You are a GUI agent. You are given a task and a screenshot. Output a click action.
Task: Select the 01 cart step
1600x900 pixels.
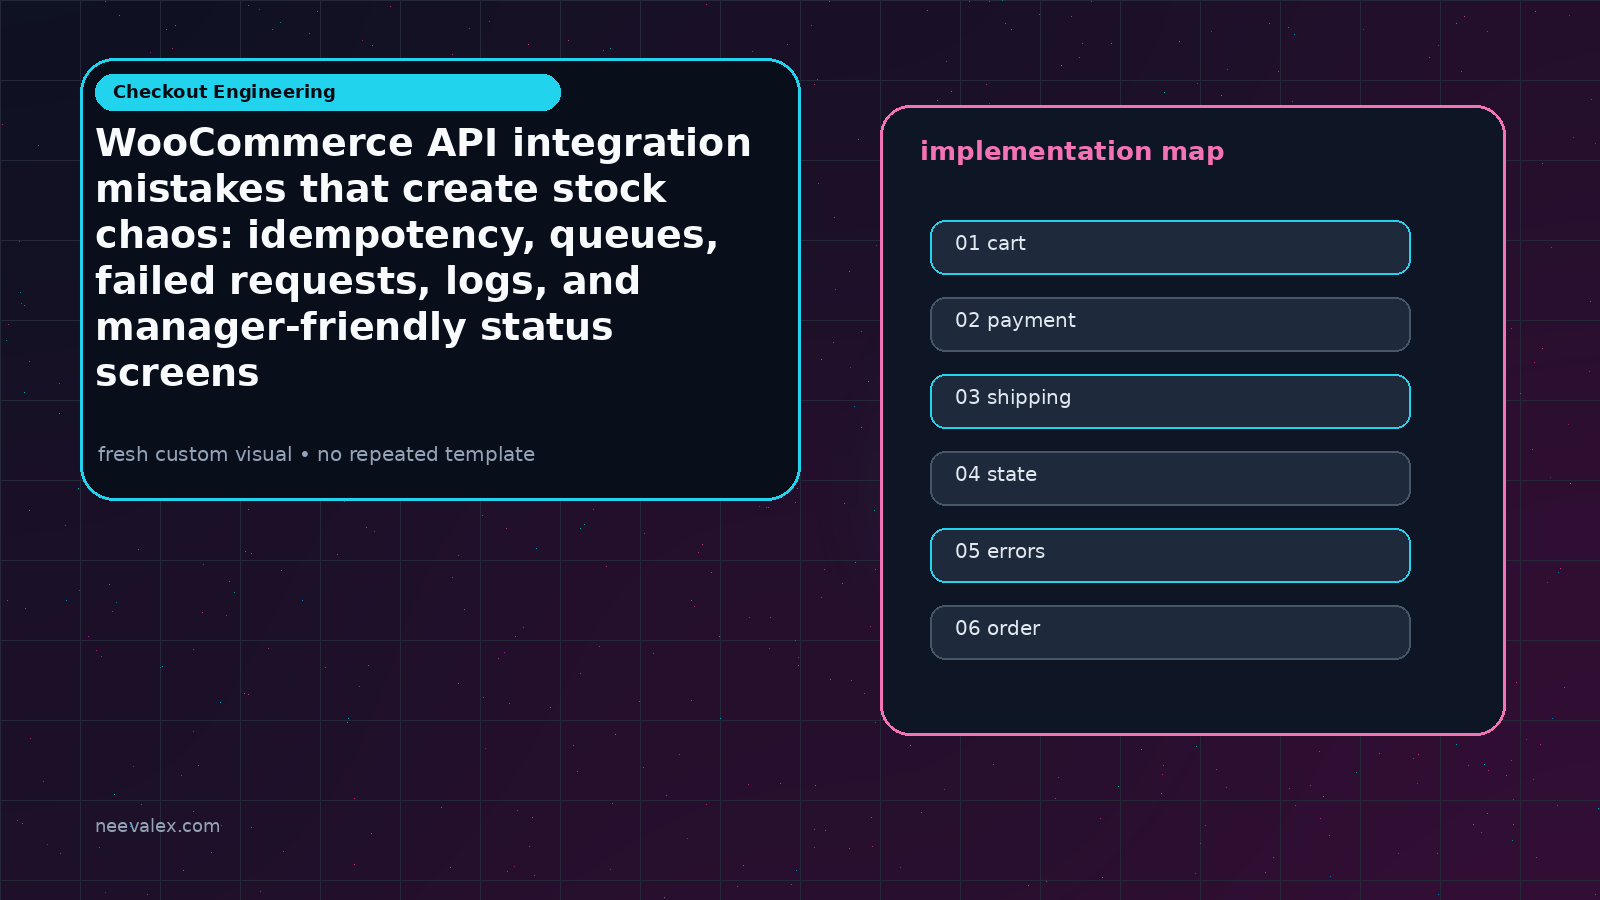coord(1170,247)
